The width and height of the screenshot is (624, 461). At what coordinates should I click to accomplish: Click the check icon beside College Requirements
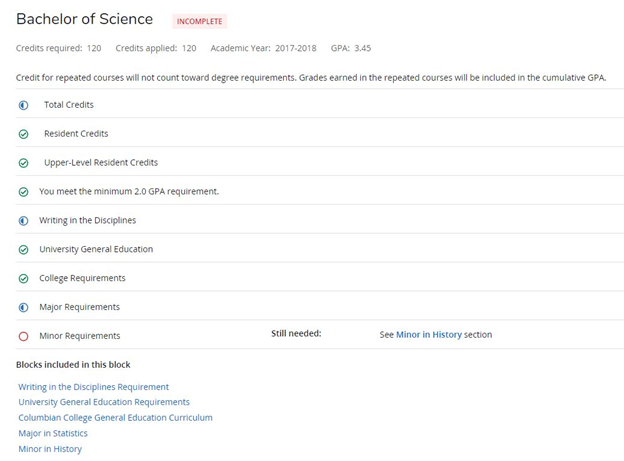(x=23, y=279)
